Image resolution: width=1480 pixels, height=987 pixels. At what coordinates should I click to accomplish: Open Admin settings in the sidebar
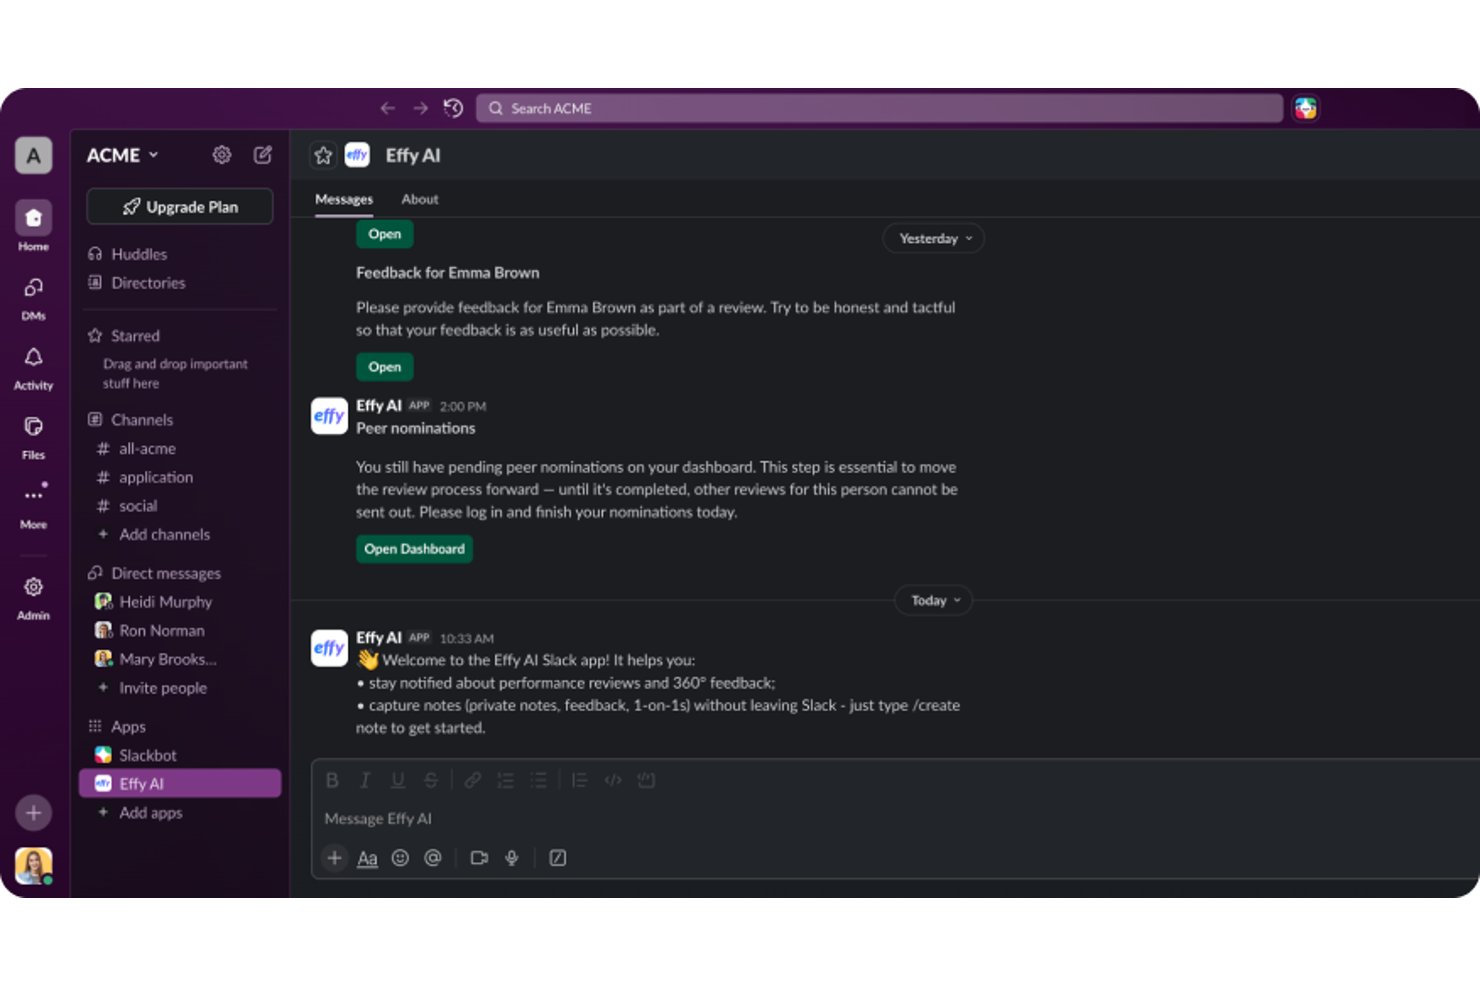(33, 597)
